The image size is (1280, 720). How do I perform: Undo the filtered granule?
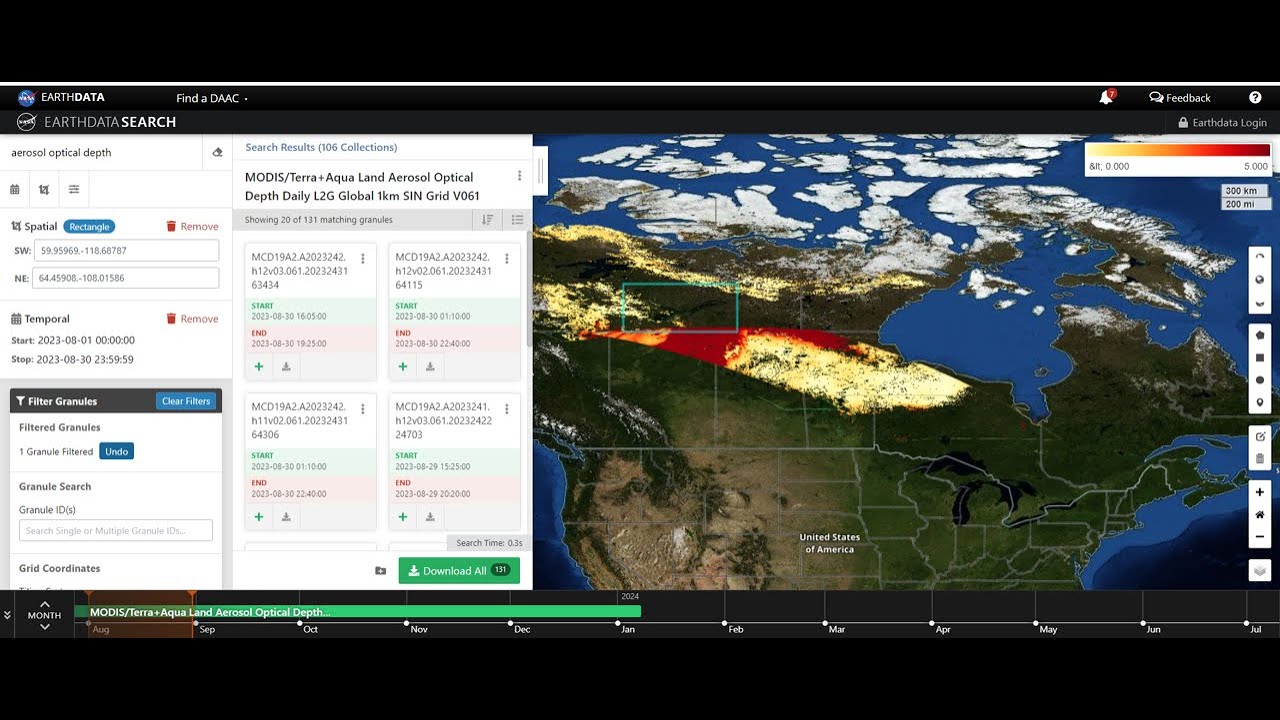[x=117, y=452]
